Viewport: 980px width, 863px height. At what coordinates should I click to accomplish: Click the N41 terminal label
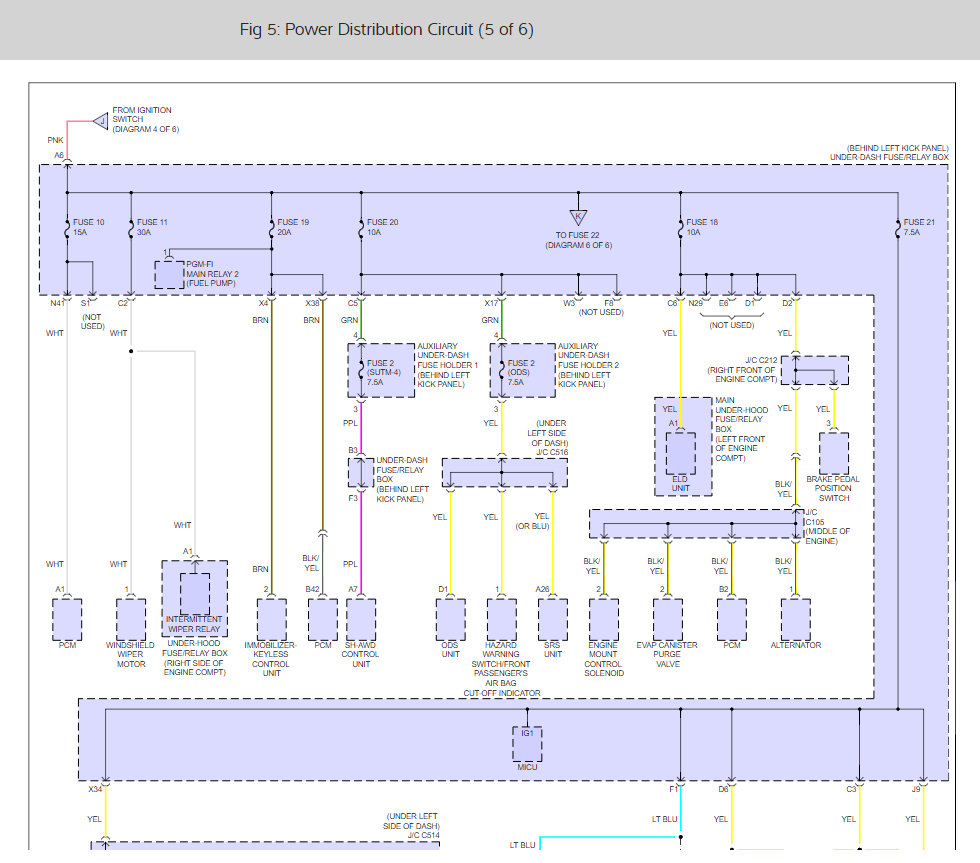click(x=57, y=303)
